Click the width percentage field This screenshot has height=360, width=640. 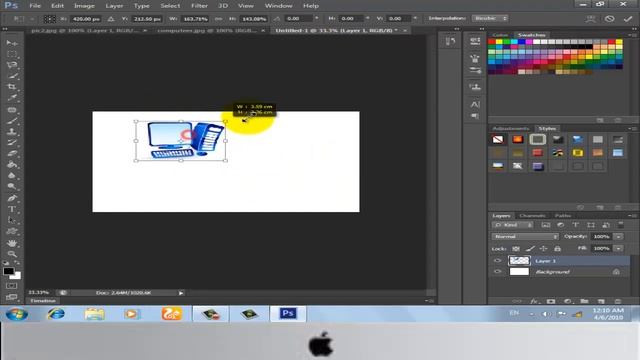pyautogui.click(x=195, y=19)
